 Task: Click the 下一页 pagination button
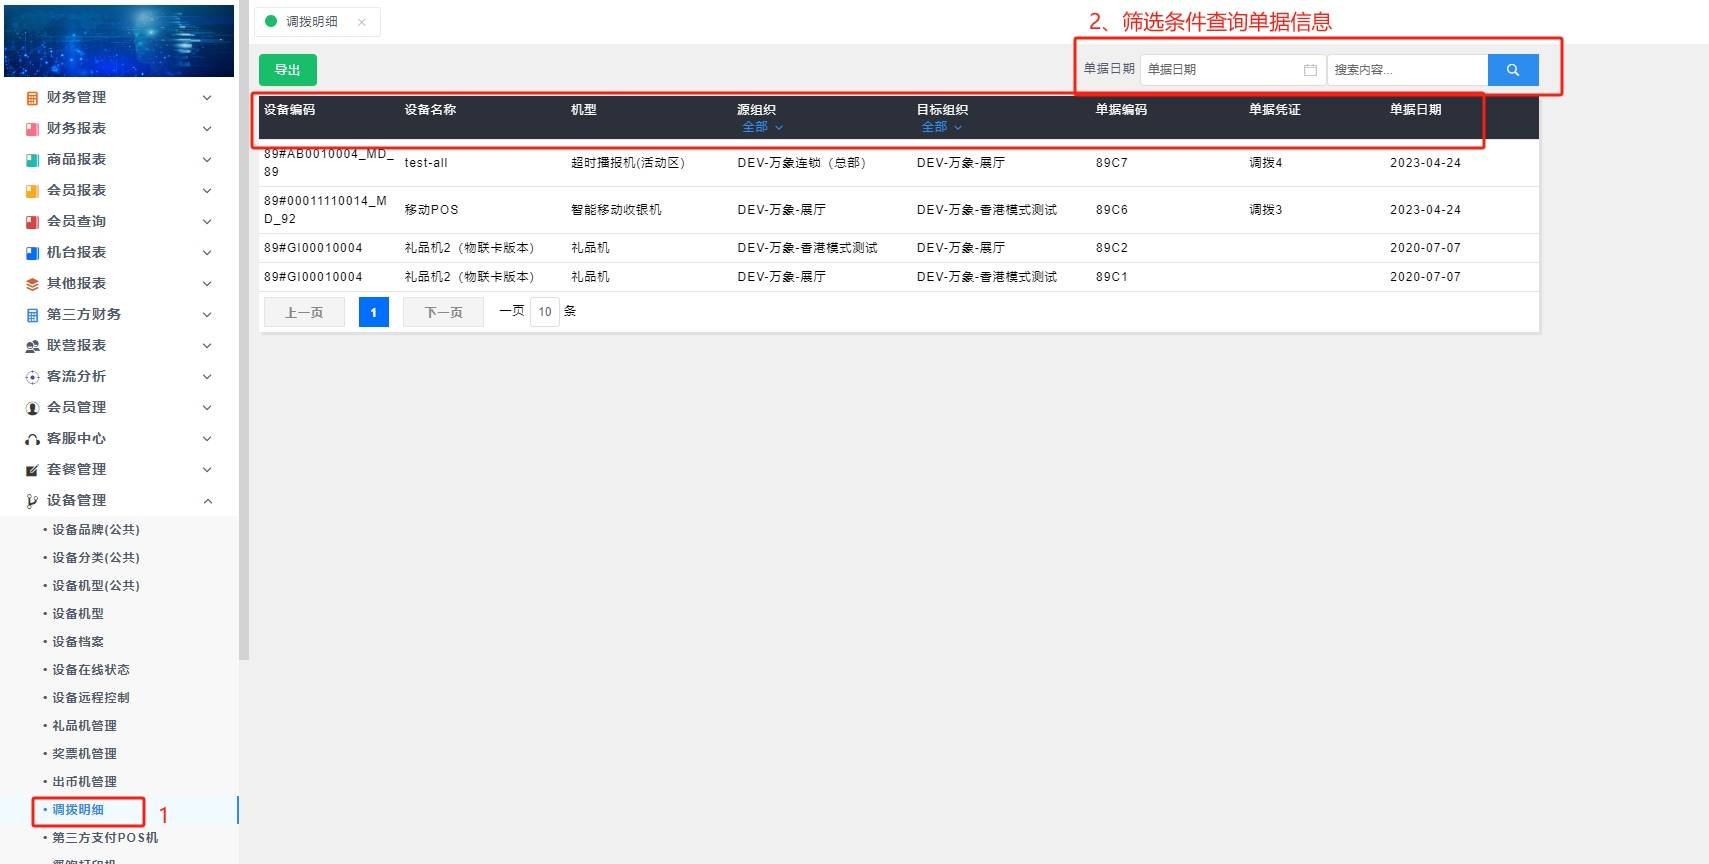[x=444, y=312]
